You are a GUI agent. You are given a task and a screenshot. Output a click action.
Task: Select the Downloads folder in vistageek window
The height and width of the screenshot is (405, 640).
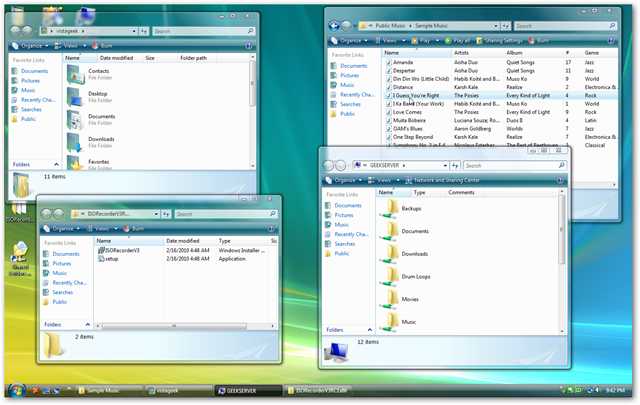point(101,139)
